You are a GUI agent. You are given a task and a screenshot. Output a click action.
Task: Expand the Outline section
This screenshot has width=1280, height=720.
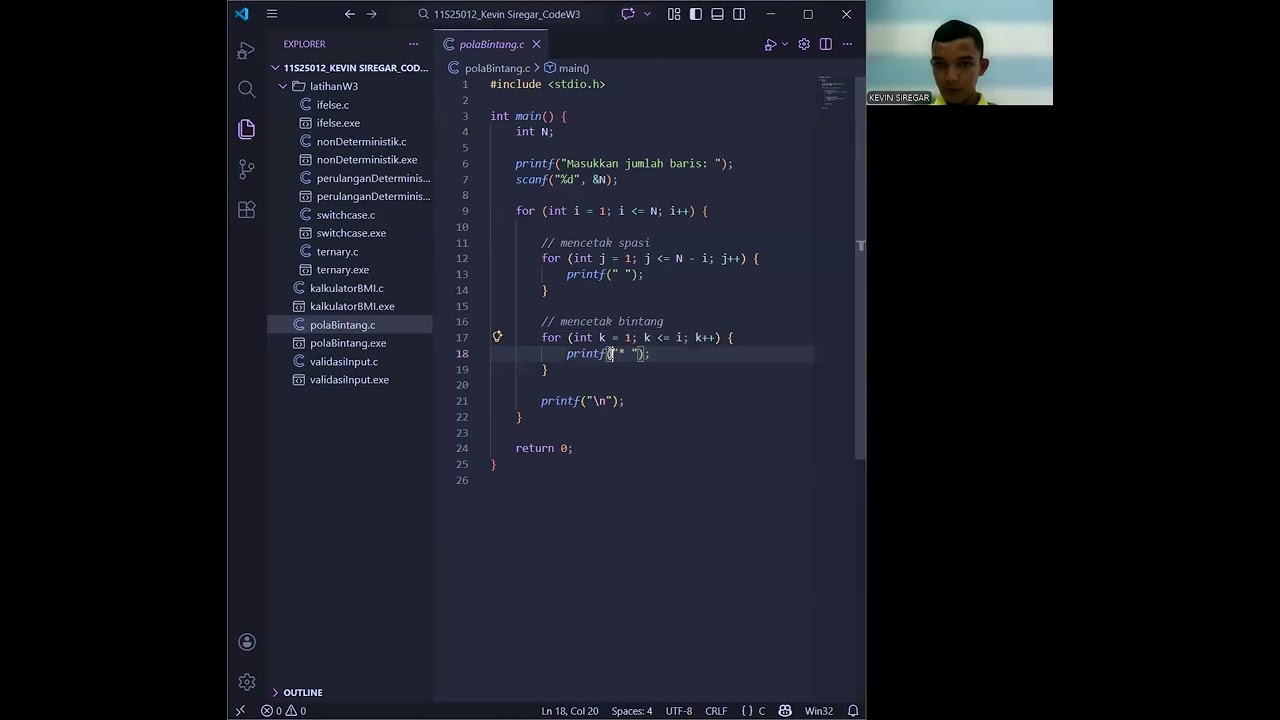coord(350,692)
